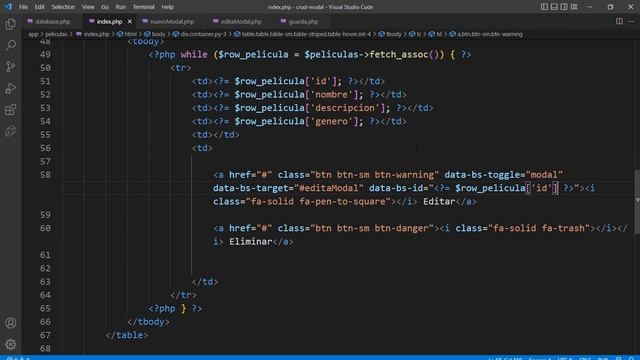Open the Help menu
Viewport: 640px width, 360px height.
coord(167,7)
